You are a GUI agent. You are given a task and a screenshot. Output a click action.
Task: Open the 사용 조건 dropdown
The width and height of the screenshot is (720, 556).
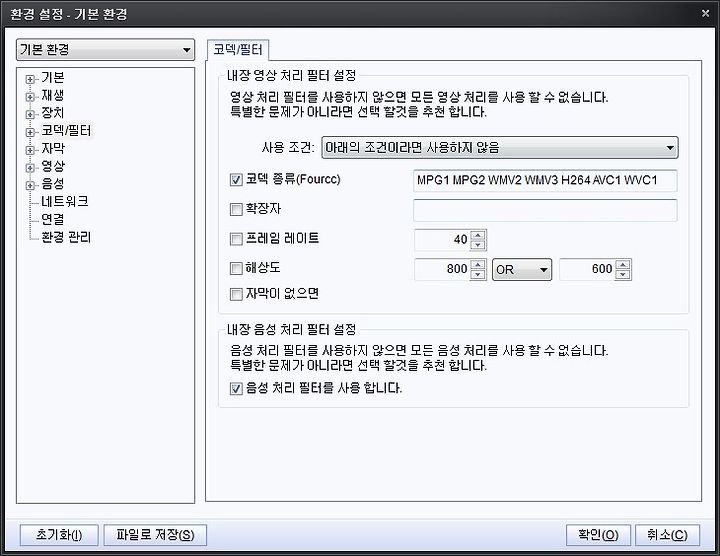[x=500, y=147]
